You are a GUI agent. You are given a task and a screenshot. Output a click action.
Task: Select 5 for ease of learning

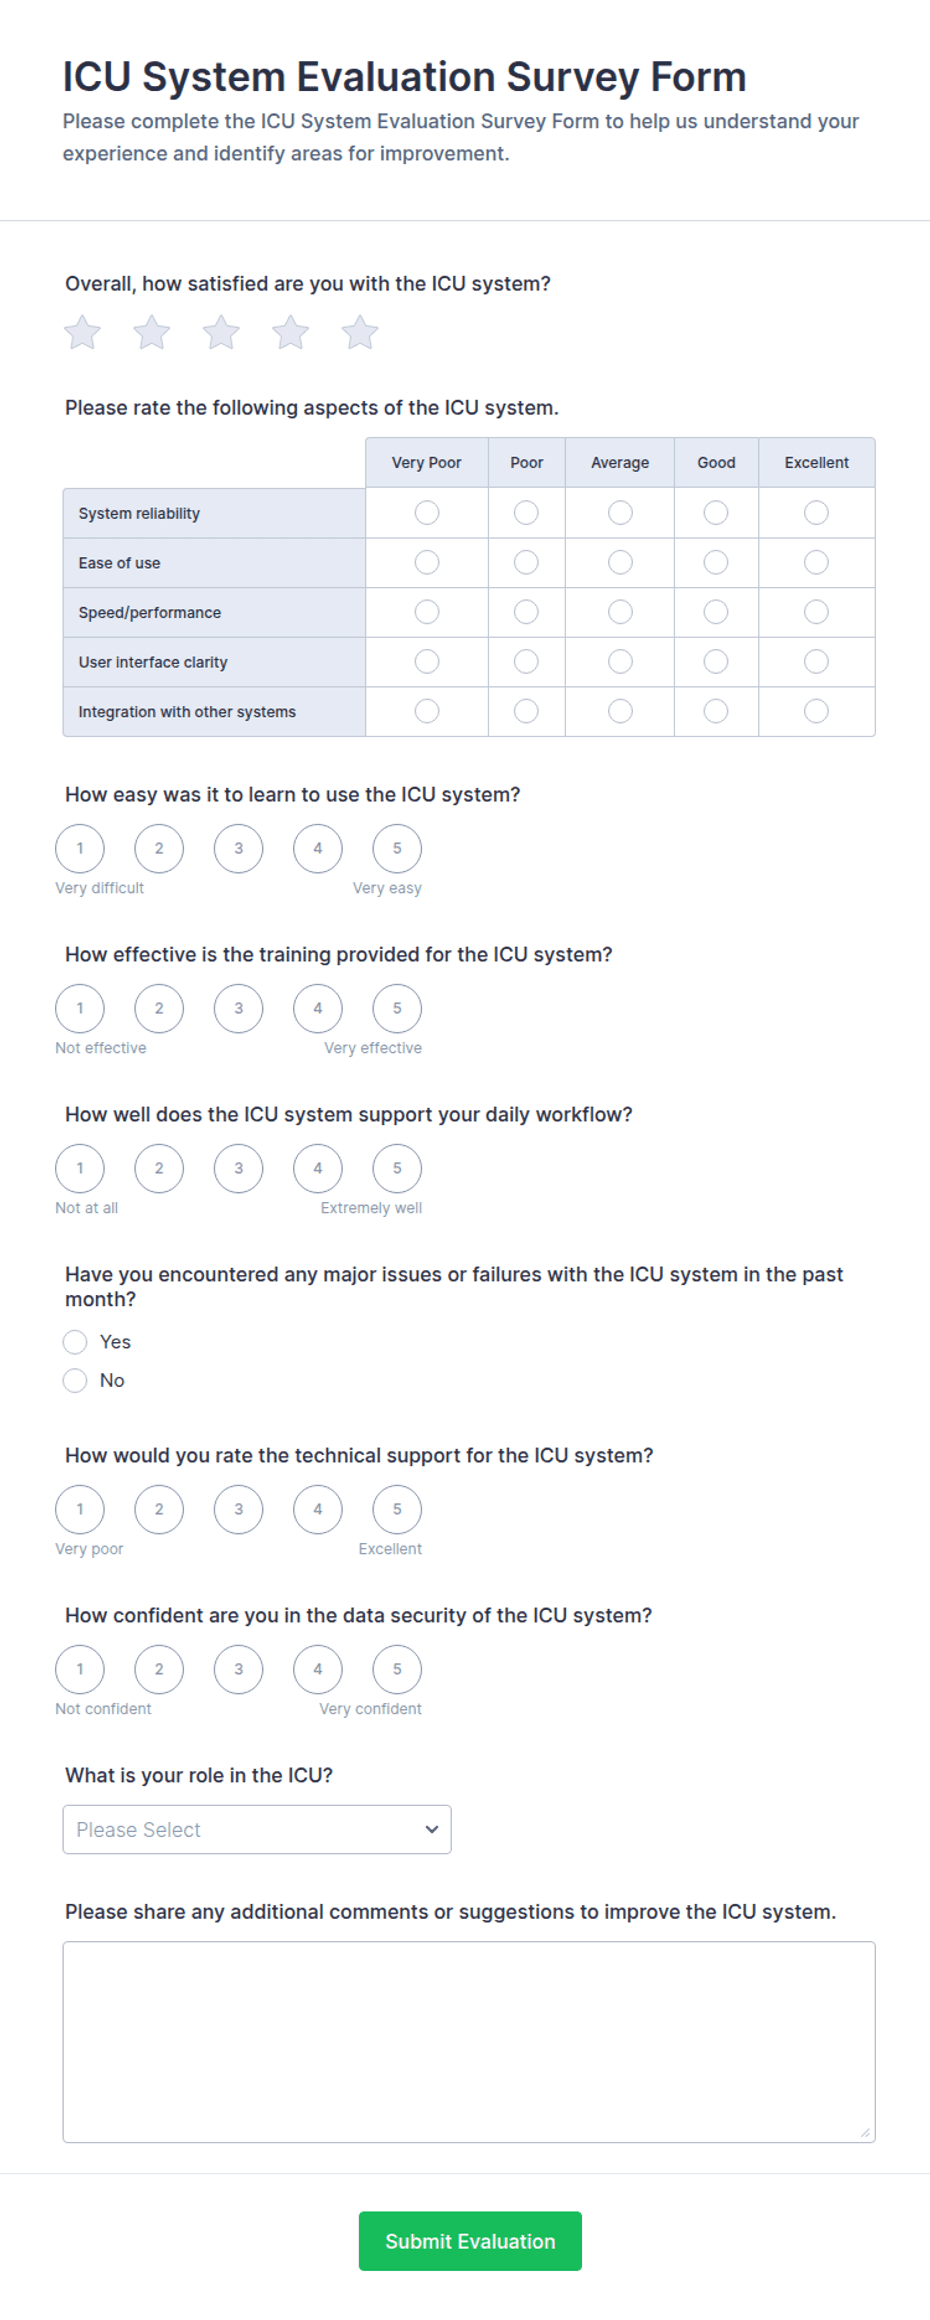click(397, 849)
